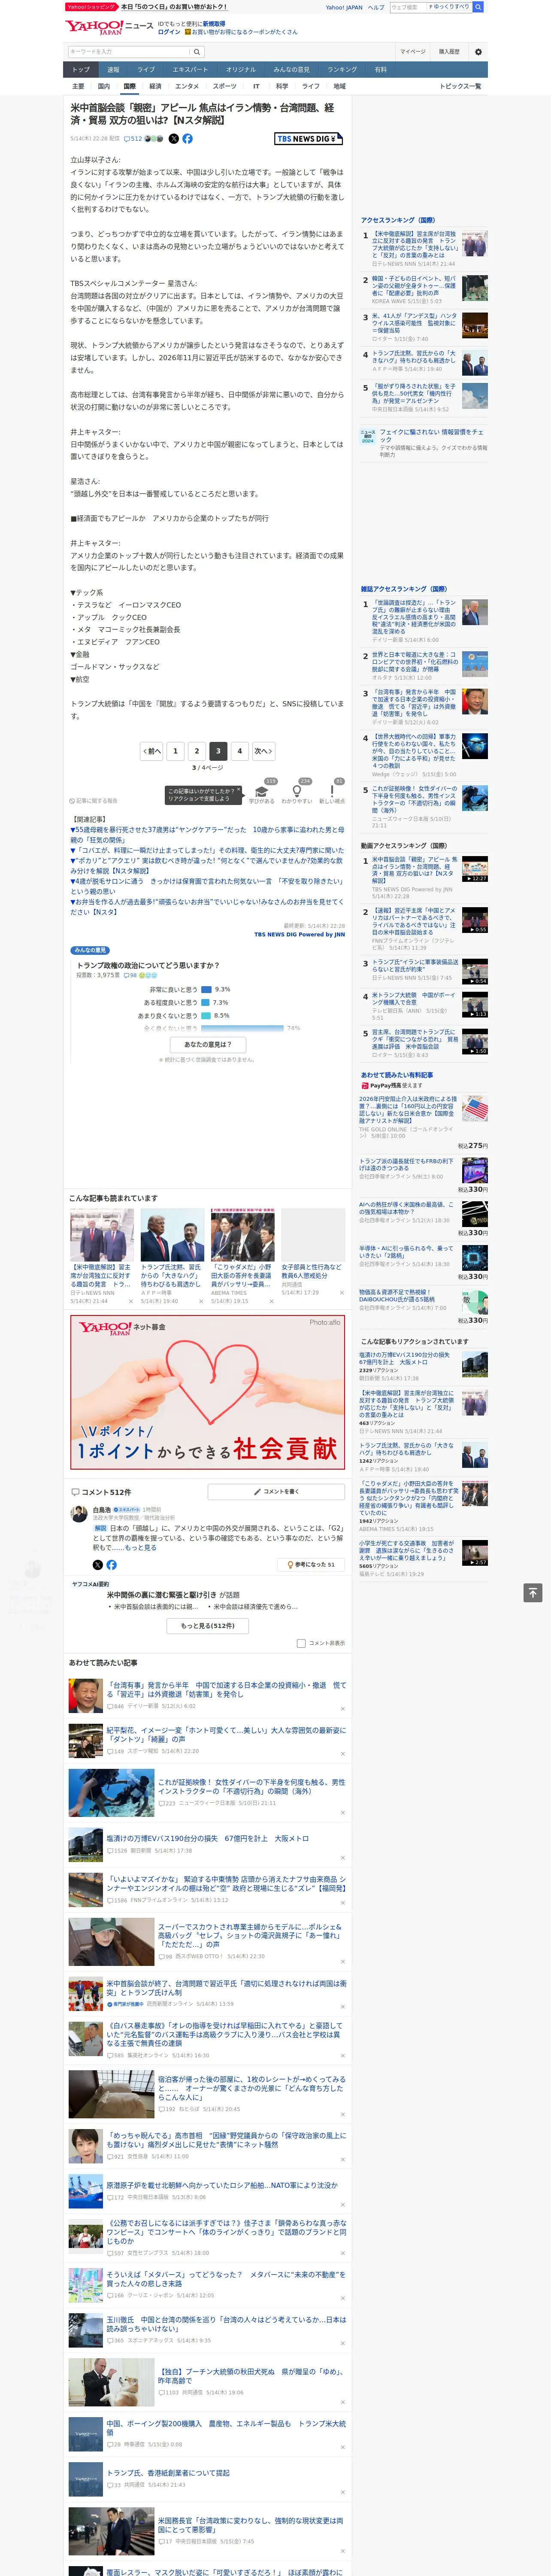This screenshot has height=2576, width=551.
Task: Go to the next page 次へ
Action: pos(263,751)
